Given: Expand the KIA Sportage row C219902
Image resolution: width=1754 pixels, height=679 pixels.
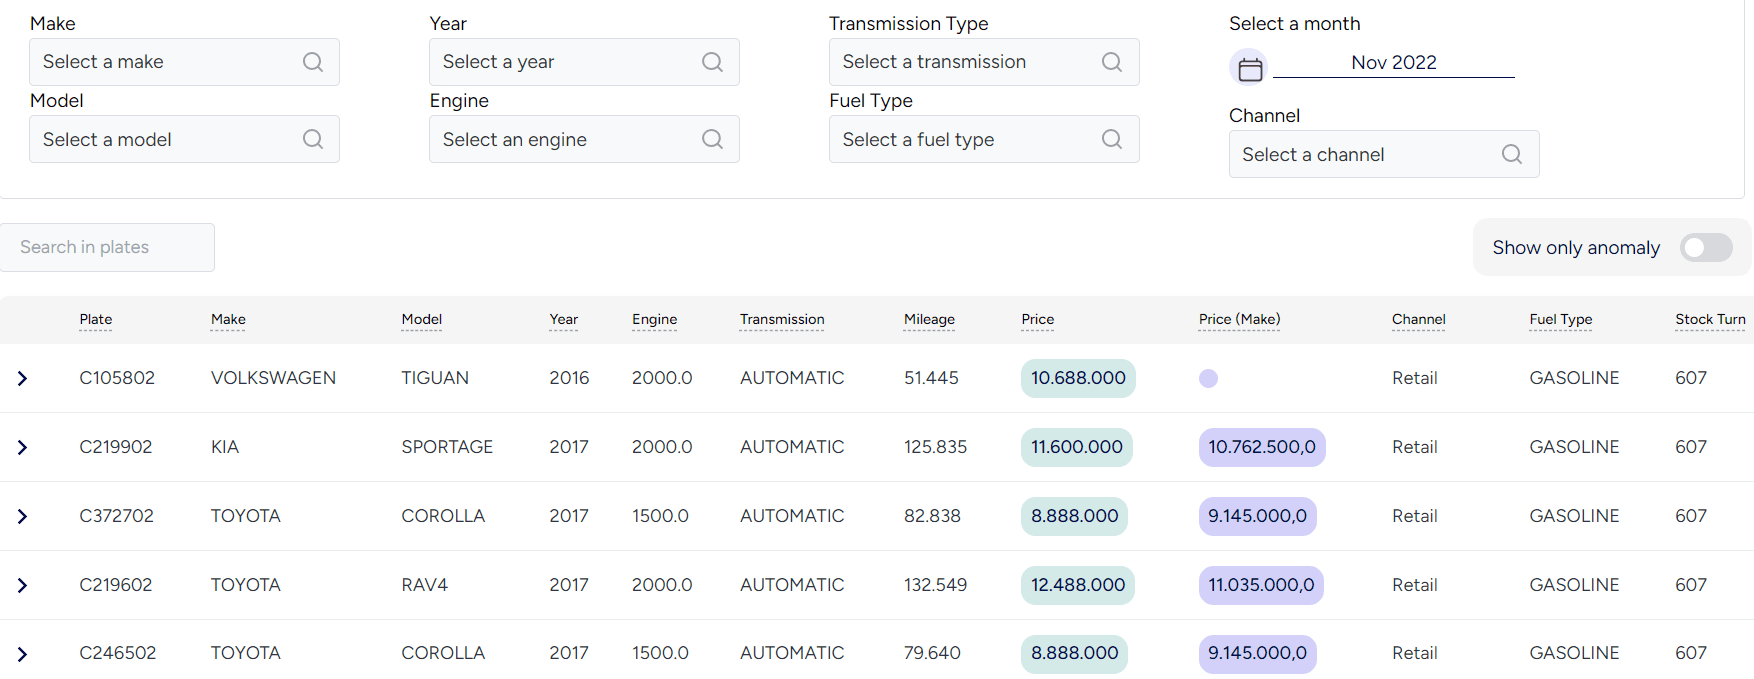Looking at the screenshot, I should click(x=22, y=447).
